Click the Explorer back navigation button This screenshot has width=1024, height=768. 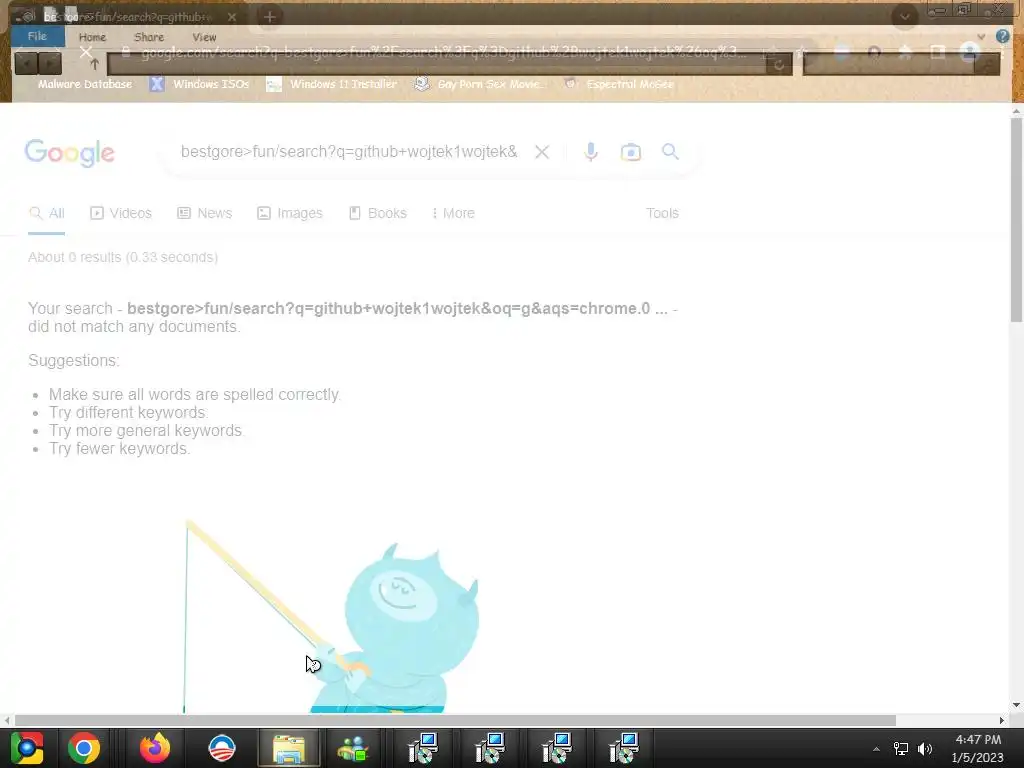26,63
